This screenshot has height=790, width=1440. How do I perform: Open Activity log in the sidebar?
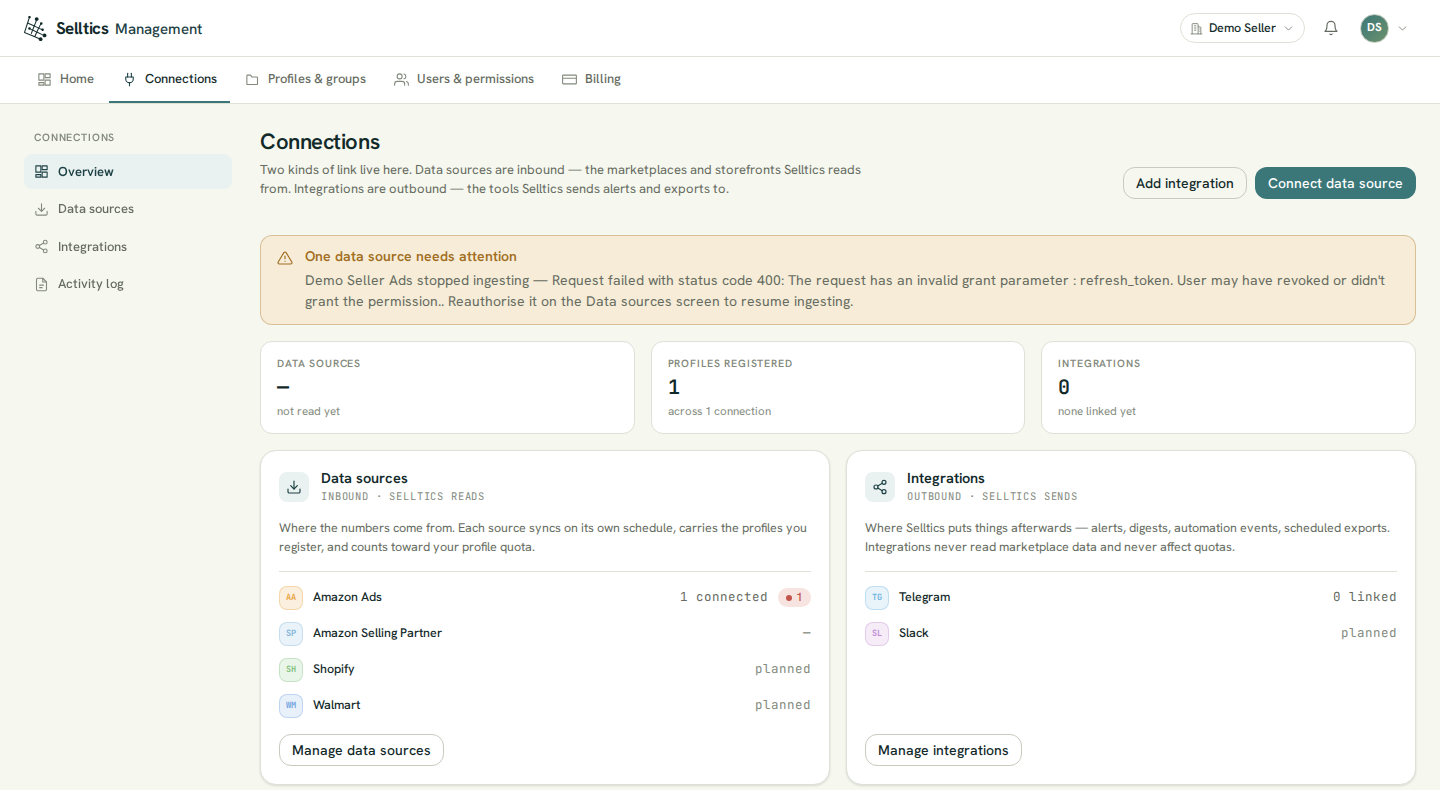click(128, 284)
